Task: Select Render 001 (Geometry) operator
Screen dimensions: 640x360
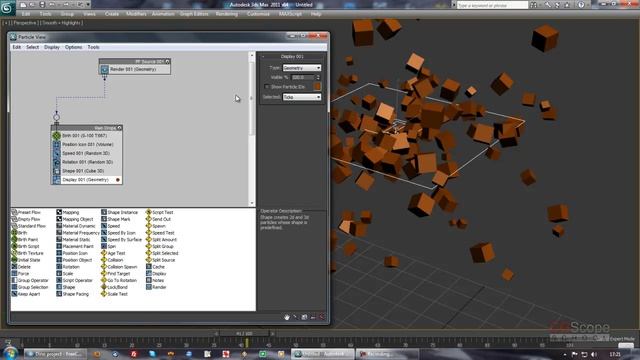Action: pyautogui.click(x=135, y=69)
